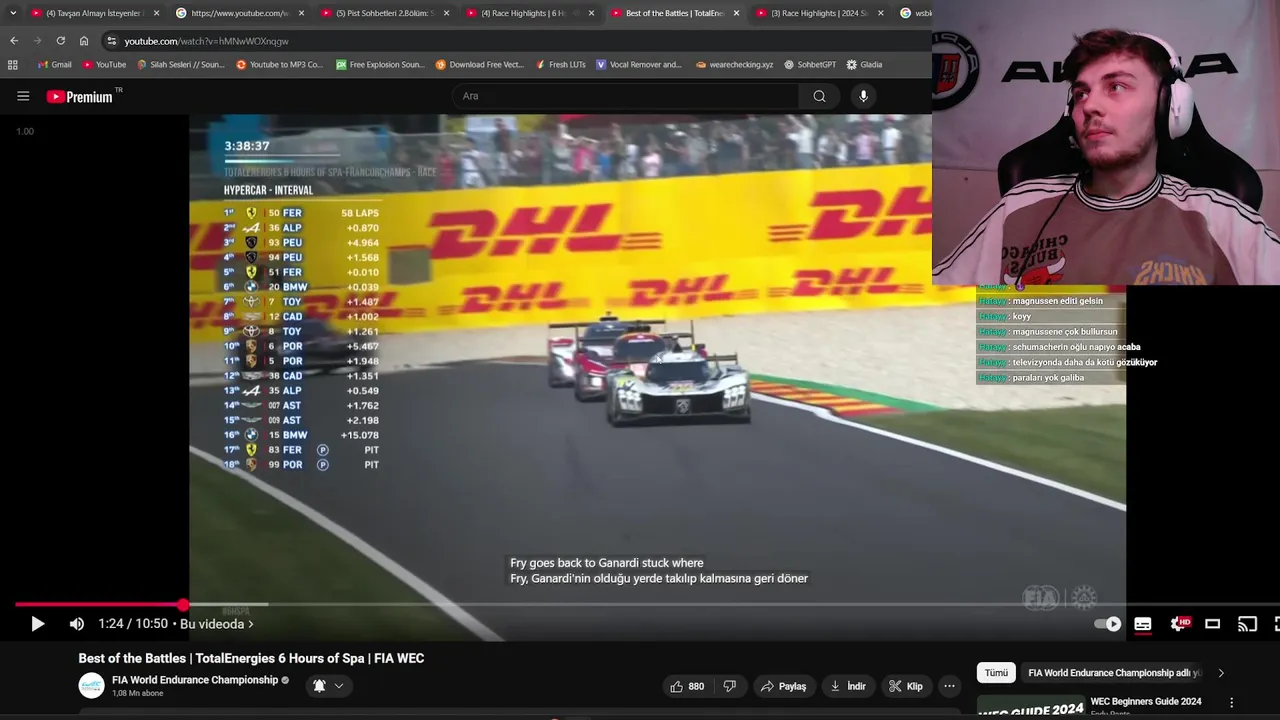Go back with the browser back arrow
The width and height of the screenshot is (1280, 720).
[14, 41]
